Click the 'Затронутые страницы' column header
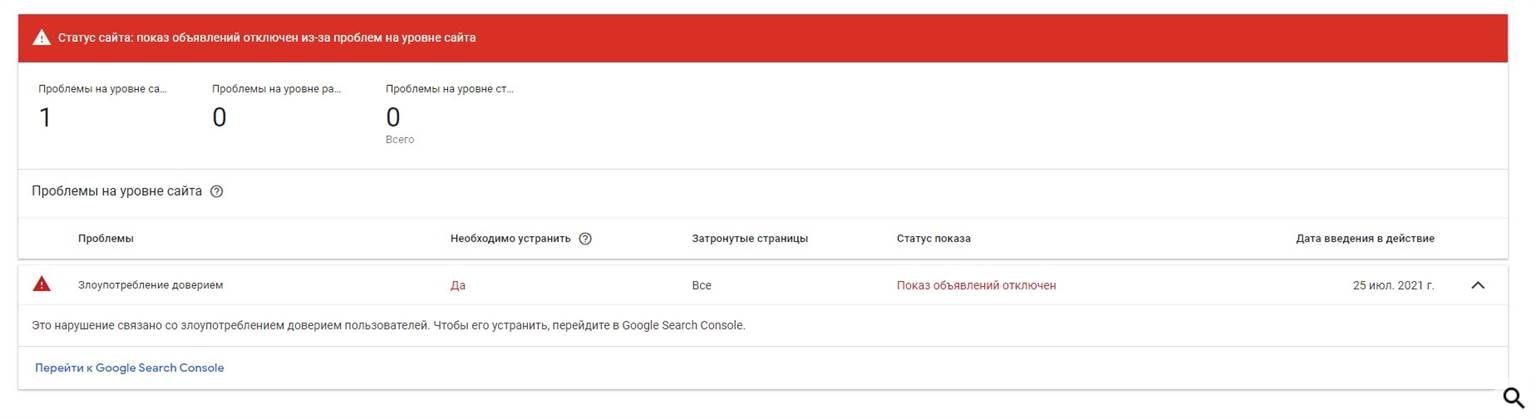The height and width of the screenshot is (419, 1536). [750, 238]
